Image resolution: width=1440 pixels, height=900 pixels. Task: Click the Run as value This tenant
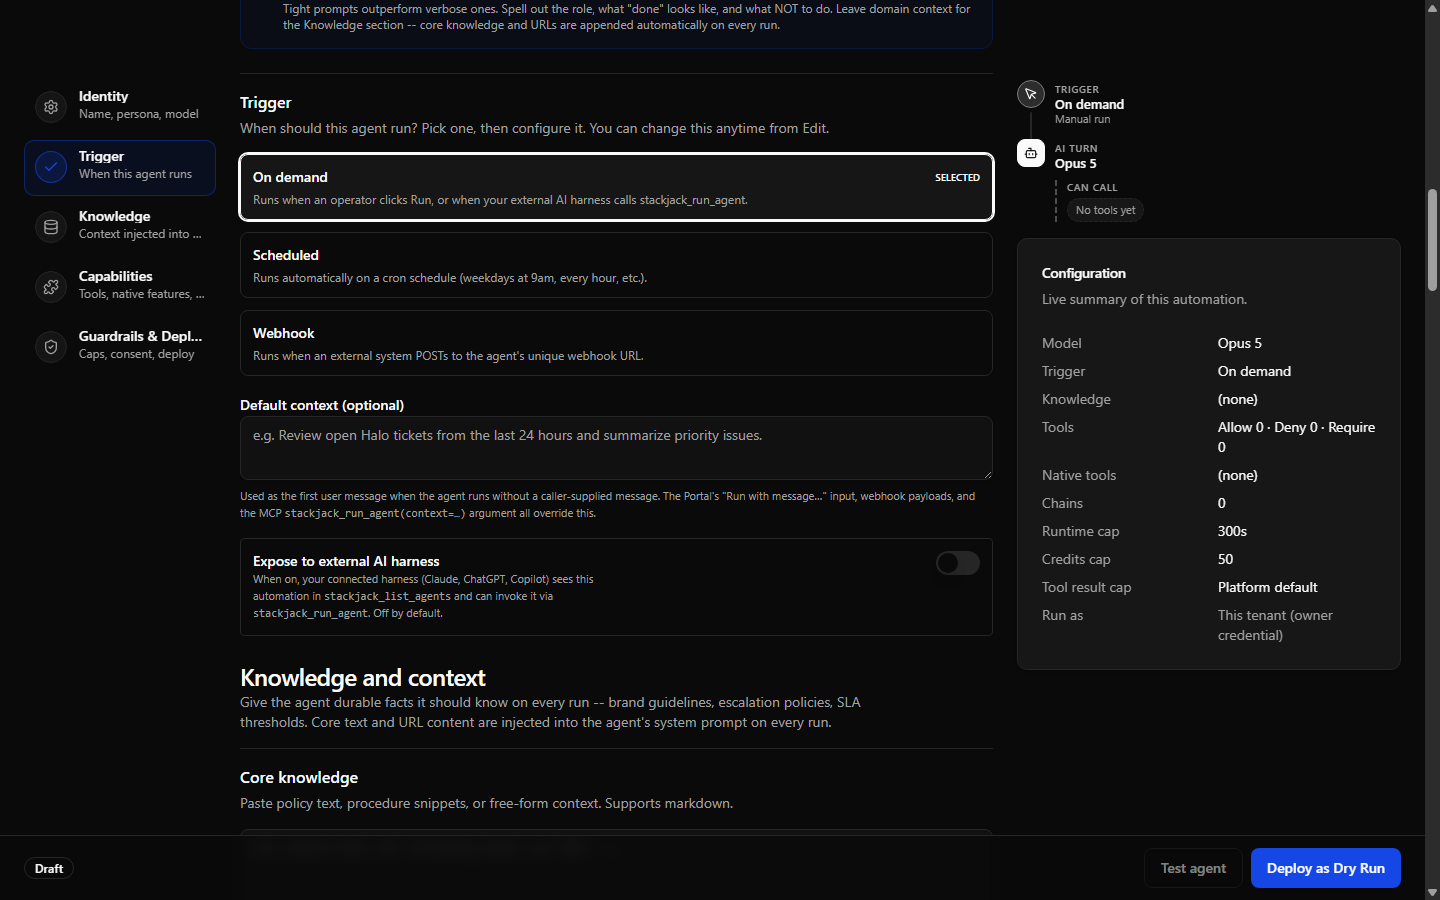pyautogui.click(x=1275, y=625)
